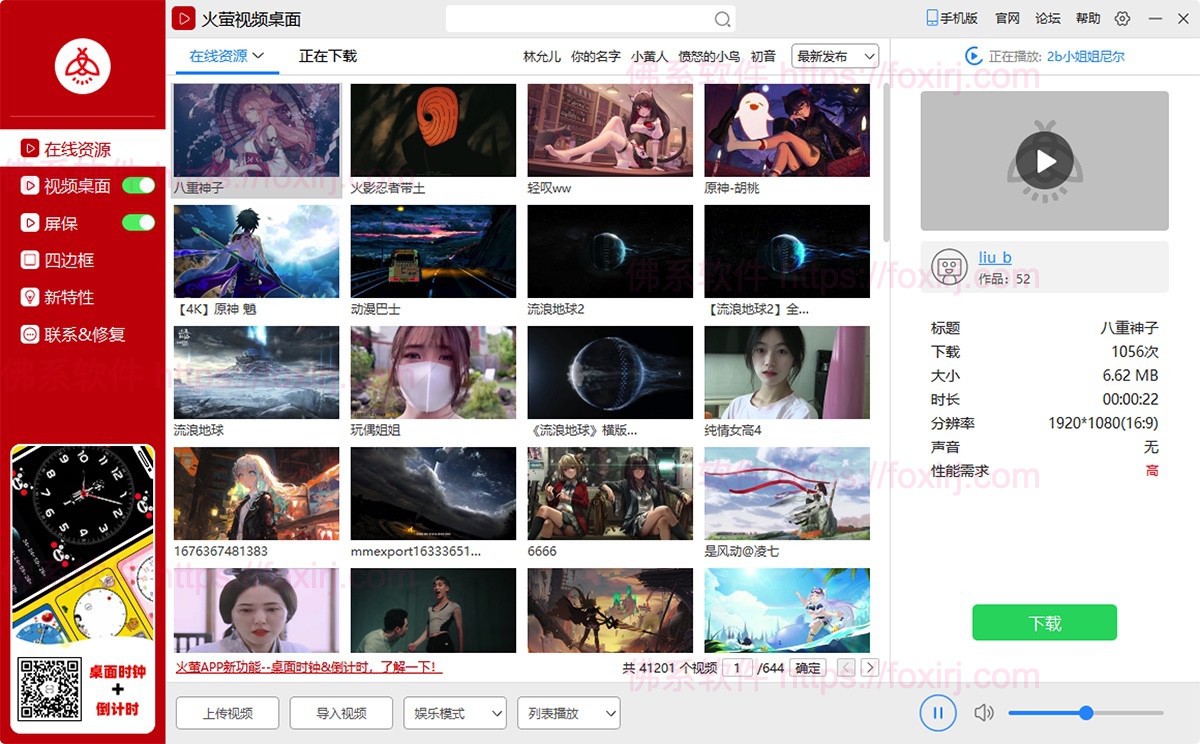The width and height of the screenshot is (1200, 744).
Task: Open the 帮助 help icon
Action: click(x=1087, y=18)
